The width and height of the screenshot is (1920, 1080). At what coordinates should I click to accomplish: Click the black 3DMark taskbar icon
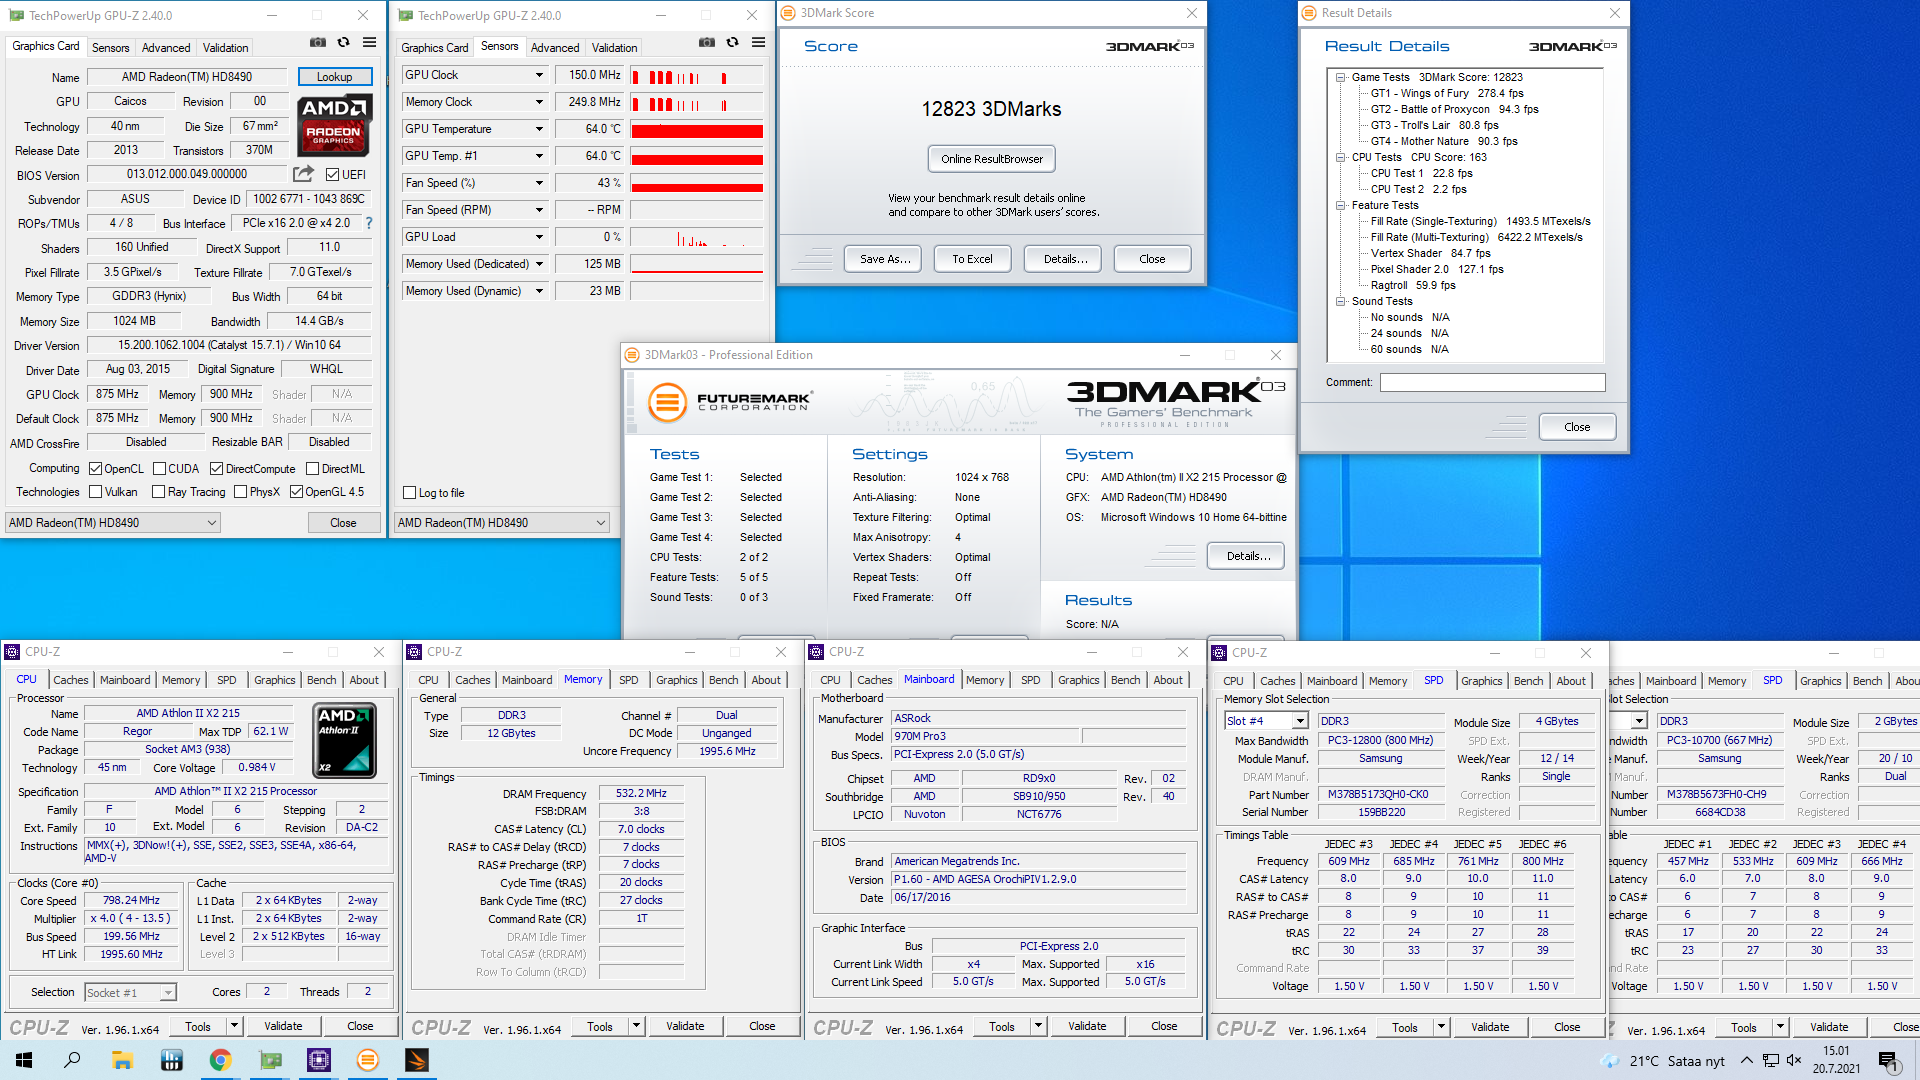(x=417, y=1060)
